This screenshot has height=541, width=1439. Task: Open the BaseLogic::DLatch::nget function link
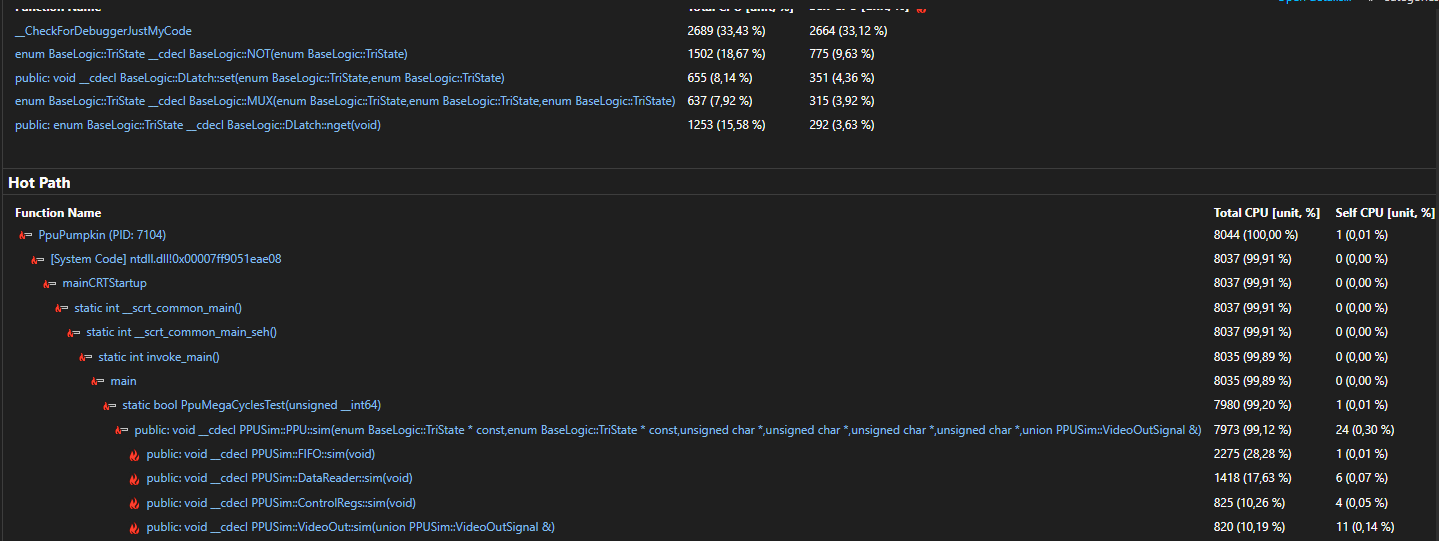(x=198, y=125)
